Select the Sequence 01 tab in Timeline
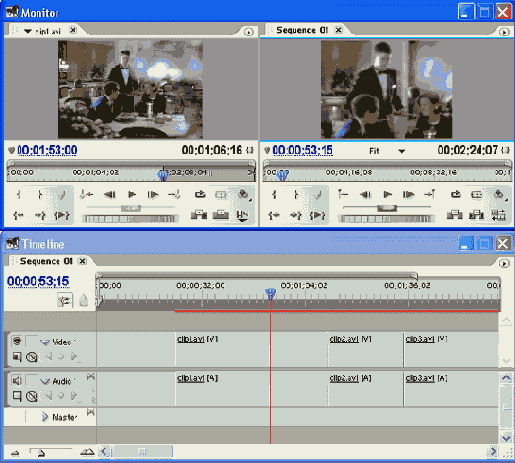Viewport: 515px width, 463px height. [x=46, y=261]
